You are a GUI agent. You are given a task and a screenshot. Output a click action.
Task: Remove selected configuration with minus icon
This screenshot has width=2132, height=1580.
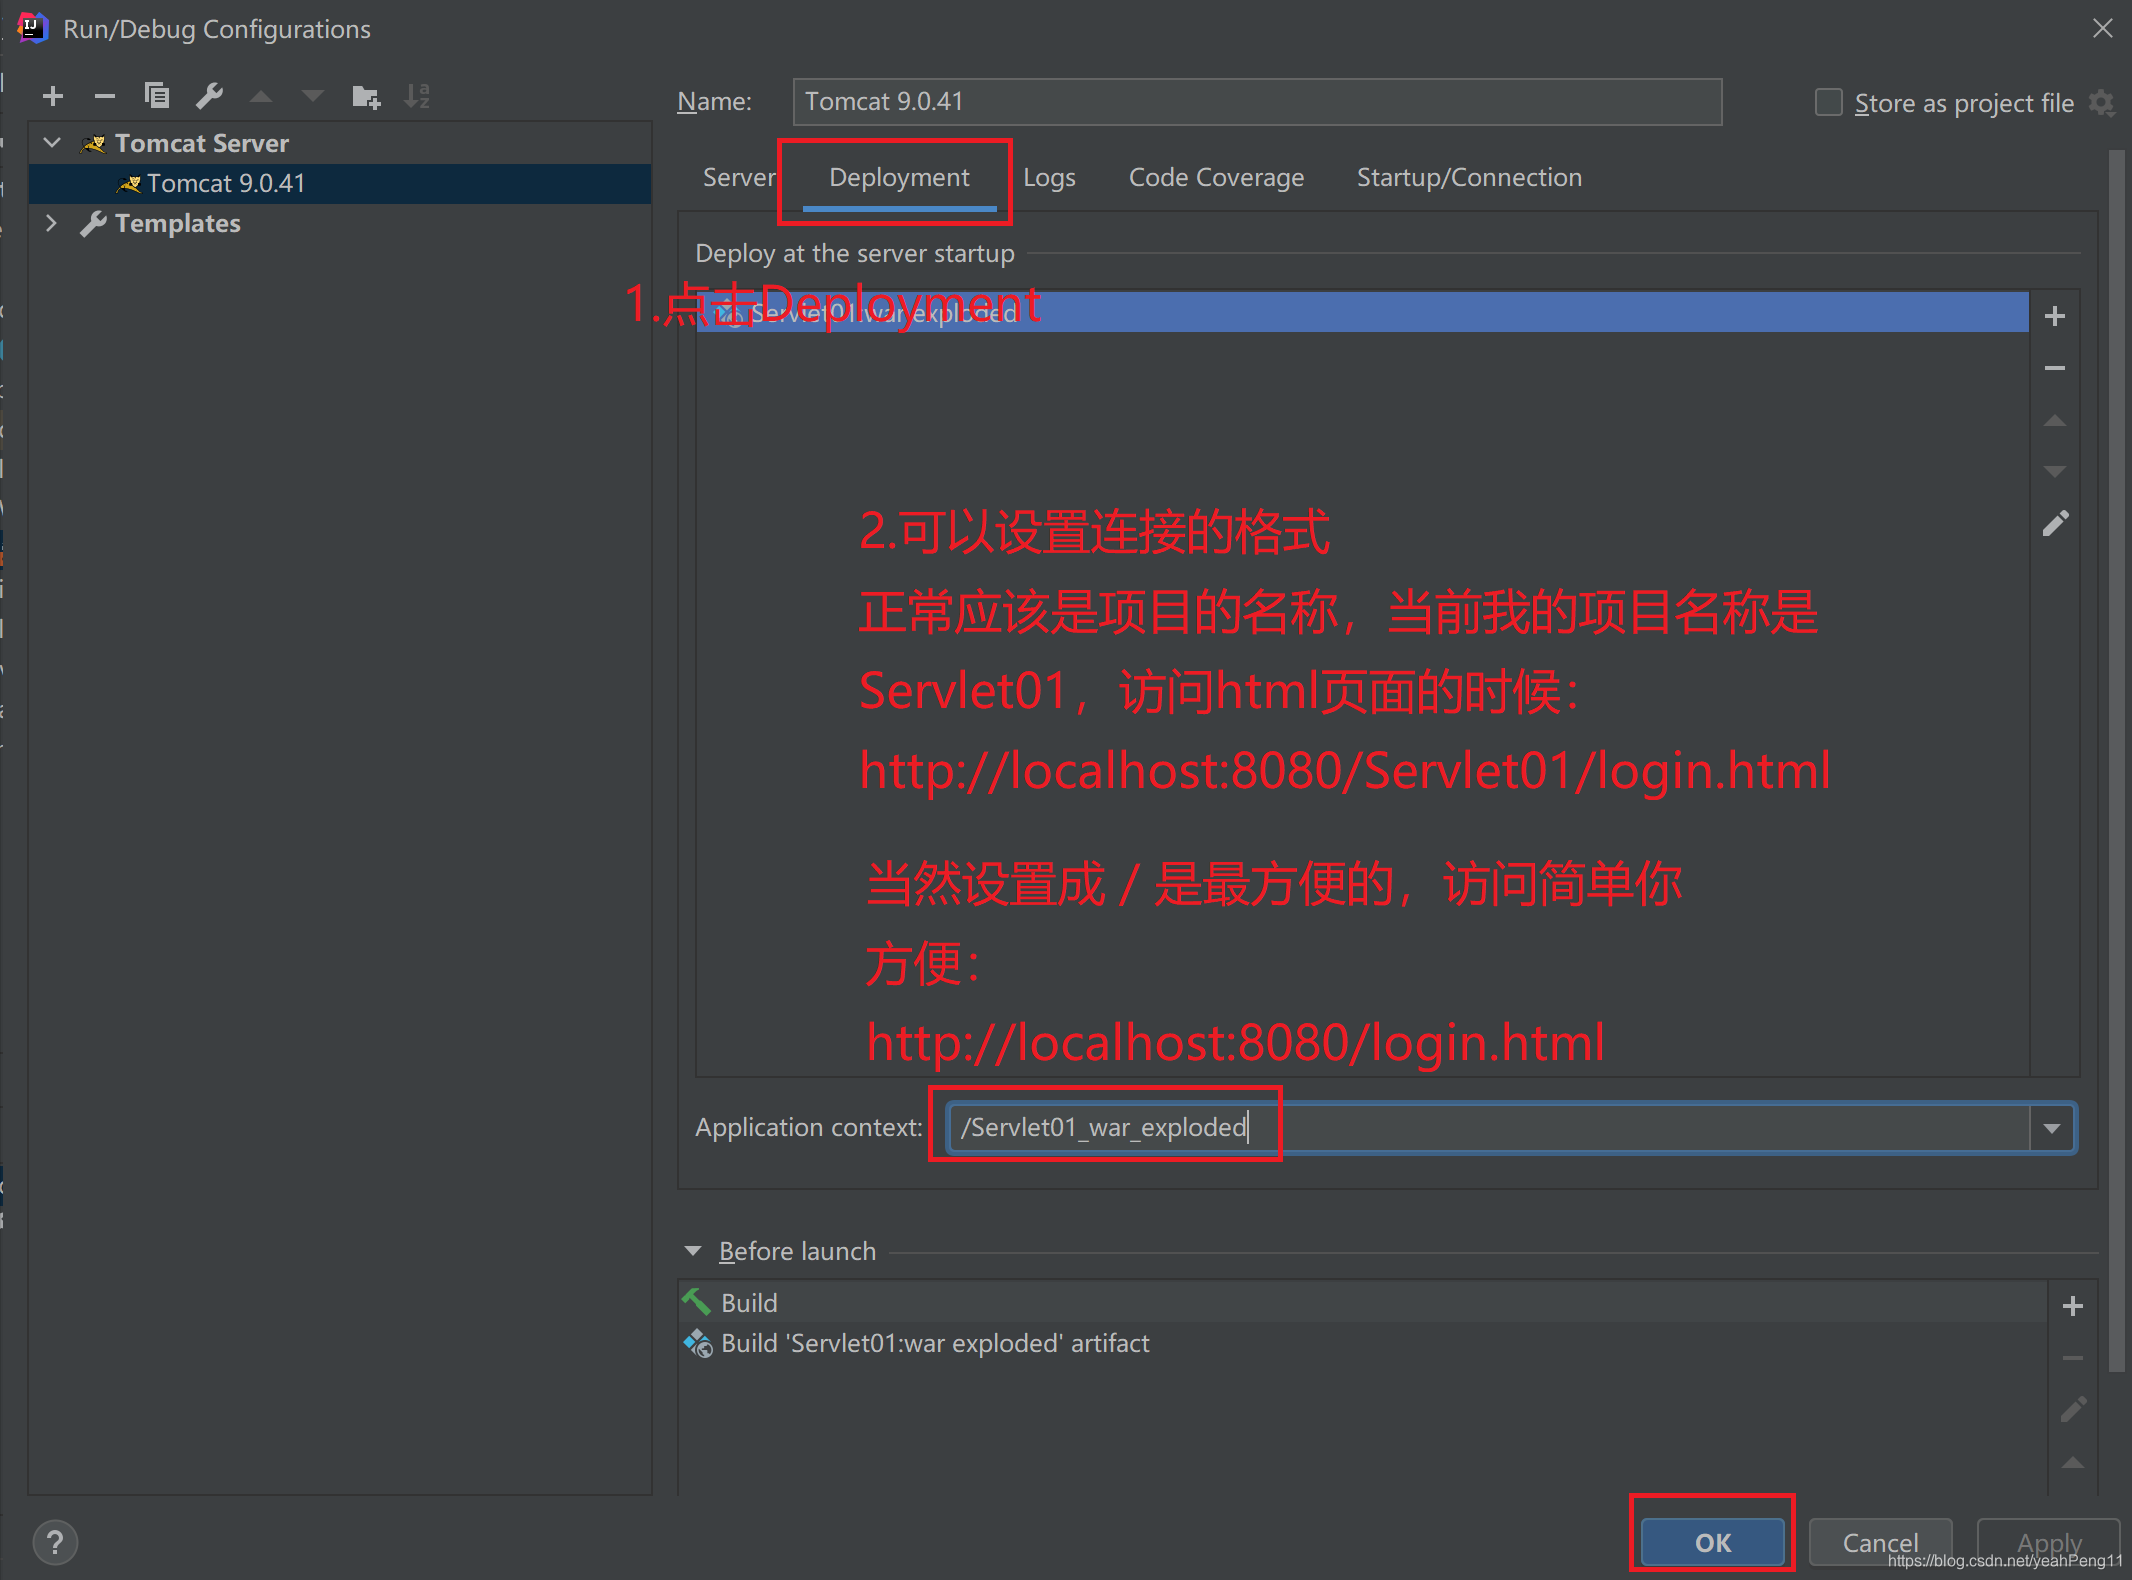click(x=105, y=96)
